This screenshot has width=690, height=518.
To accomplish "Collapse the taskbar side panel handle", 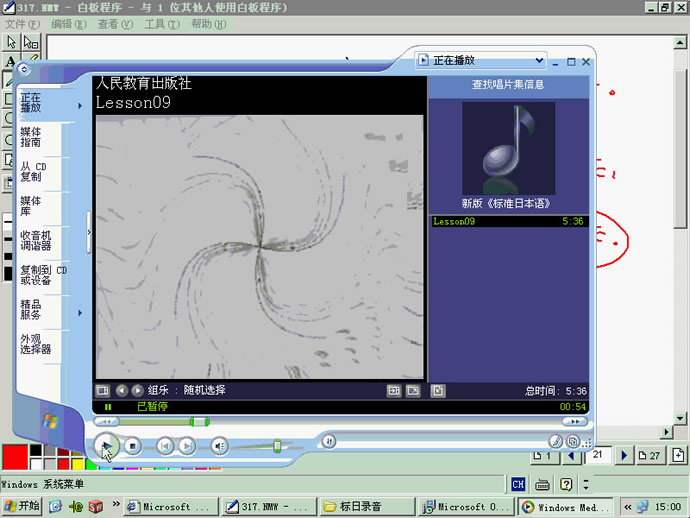I will (88, 232).
